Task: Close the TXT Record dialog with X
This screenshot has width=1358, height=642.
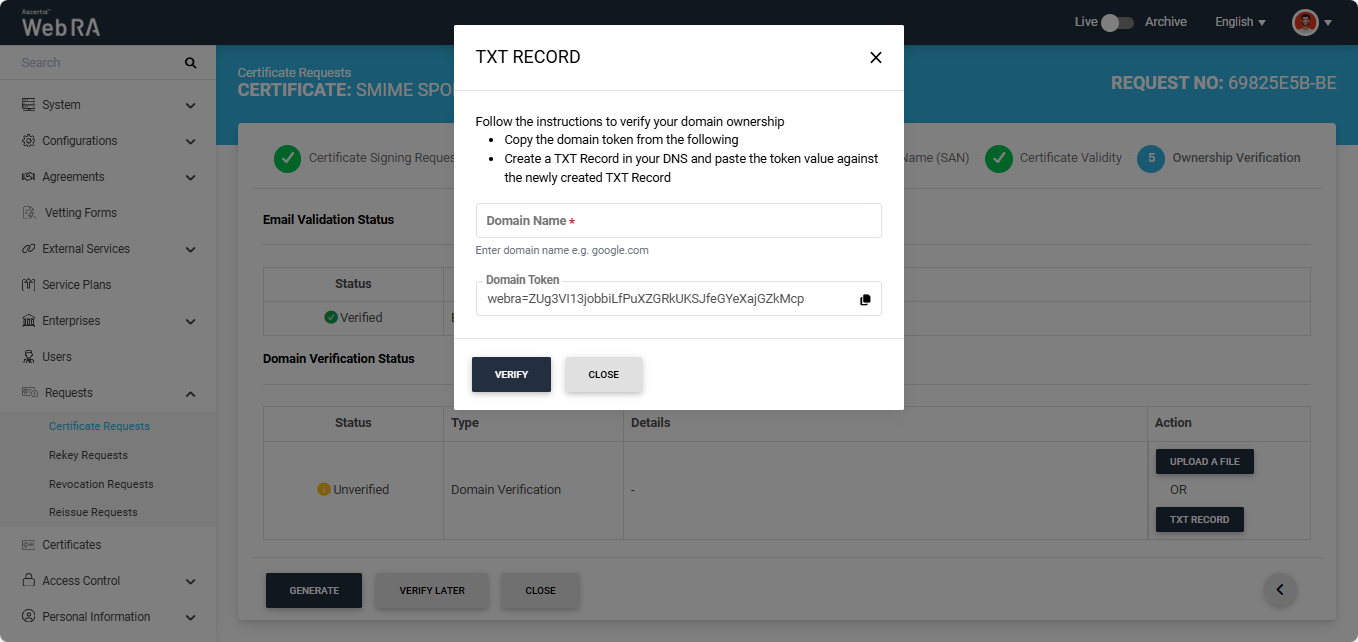Action: pos(875,58)
